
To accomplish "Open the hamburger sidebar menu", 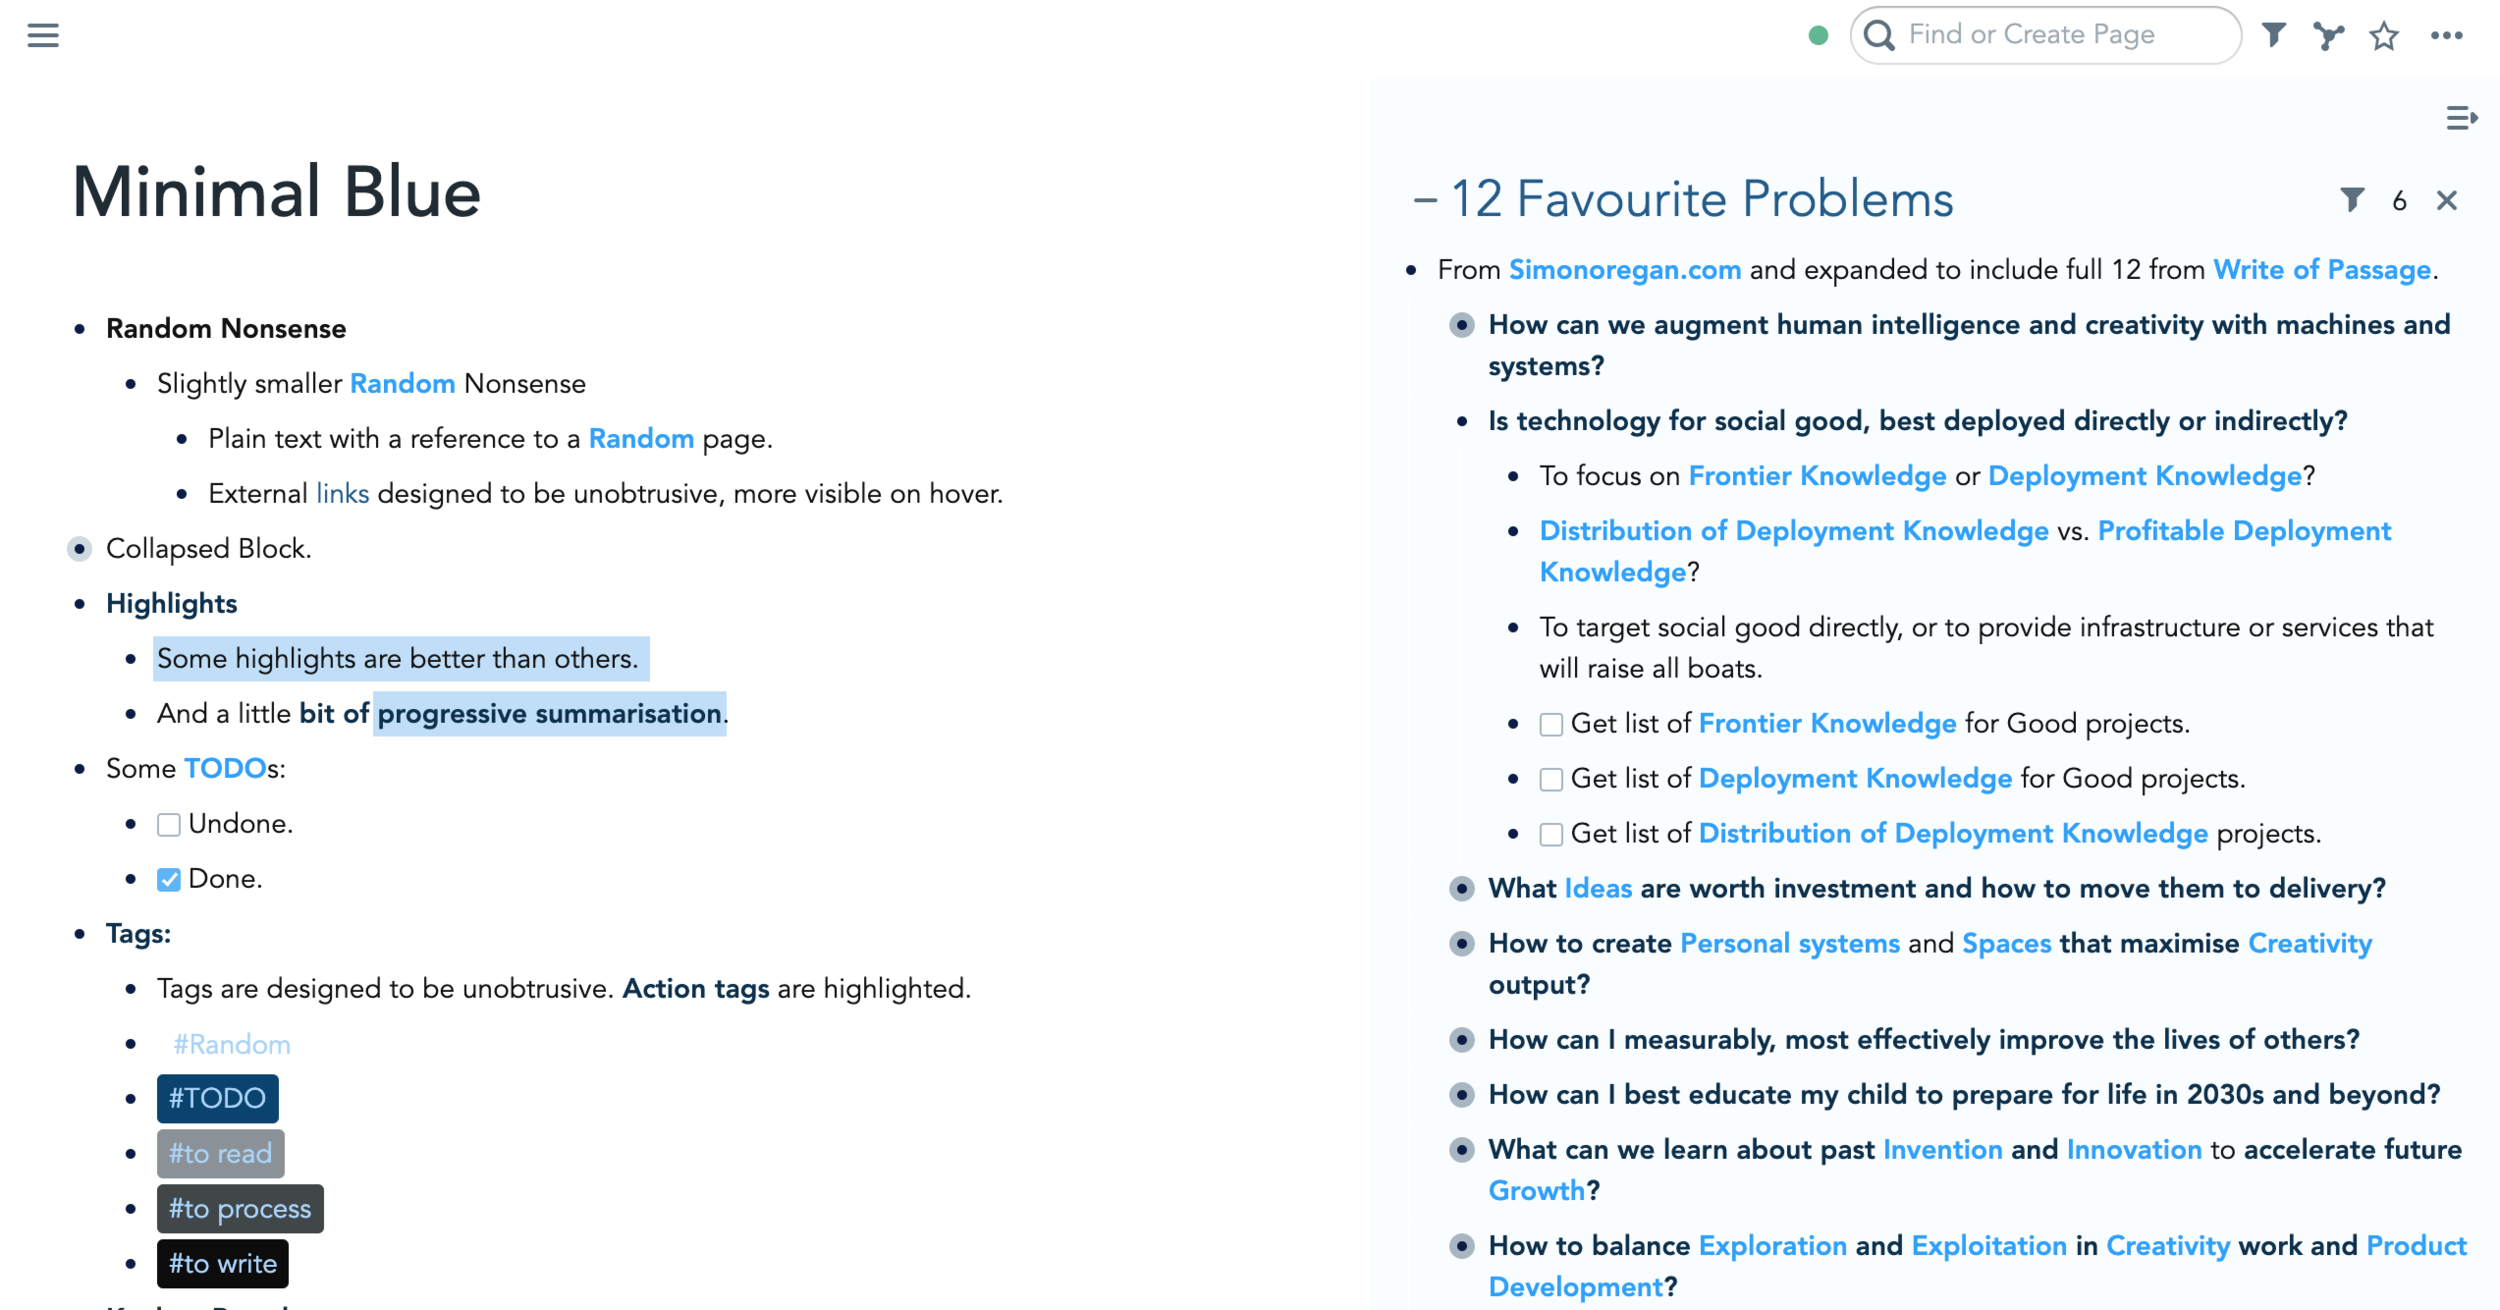I will point(43,35).
